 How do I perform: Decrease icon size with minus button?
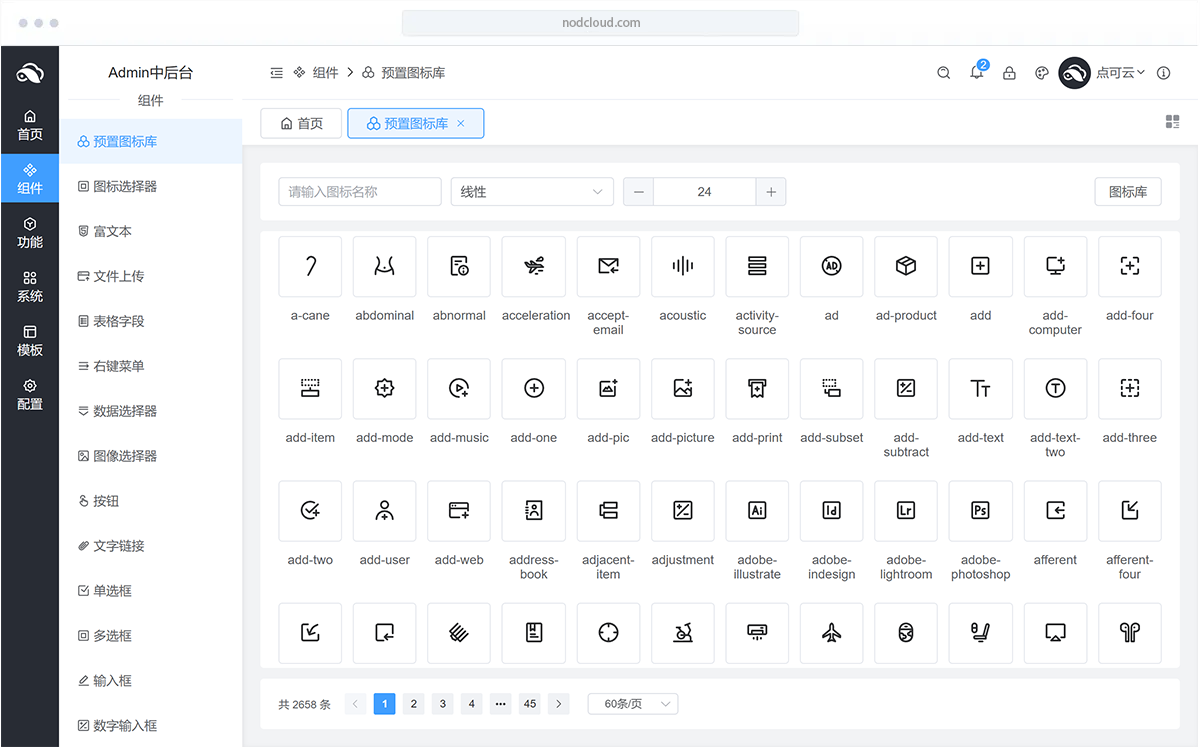(x=638, y=192)
